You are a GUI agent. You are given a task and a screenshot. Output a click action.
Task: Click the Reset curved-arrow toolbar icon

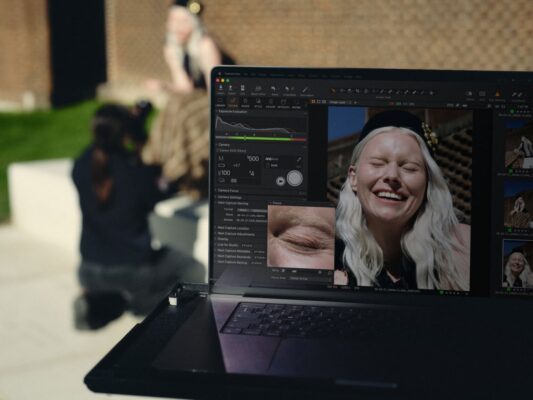274,90
